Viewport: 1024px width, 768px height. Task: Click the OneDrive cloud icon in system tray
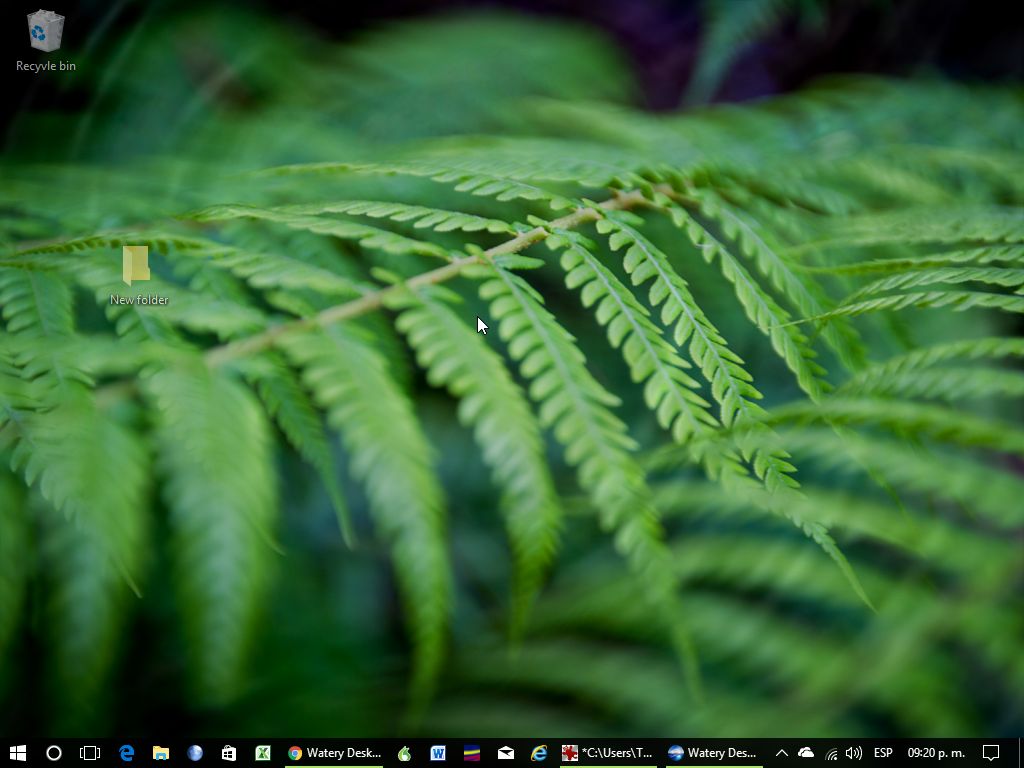806,753
